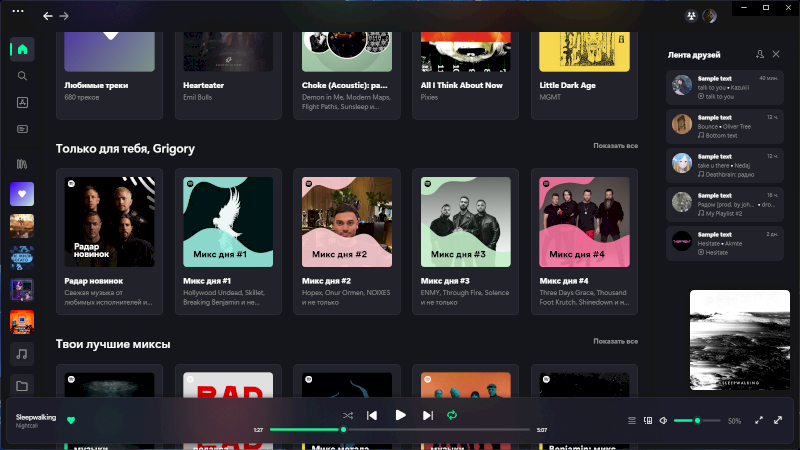Image resolution: width=800 pixels, height=450 pixels.
Task: Open the folder icon in the sidebar
Action: point(22,386)
